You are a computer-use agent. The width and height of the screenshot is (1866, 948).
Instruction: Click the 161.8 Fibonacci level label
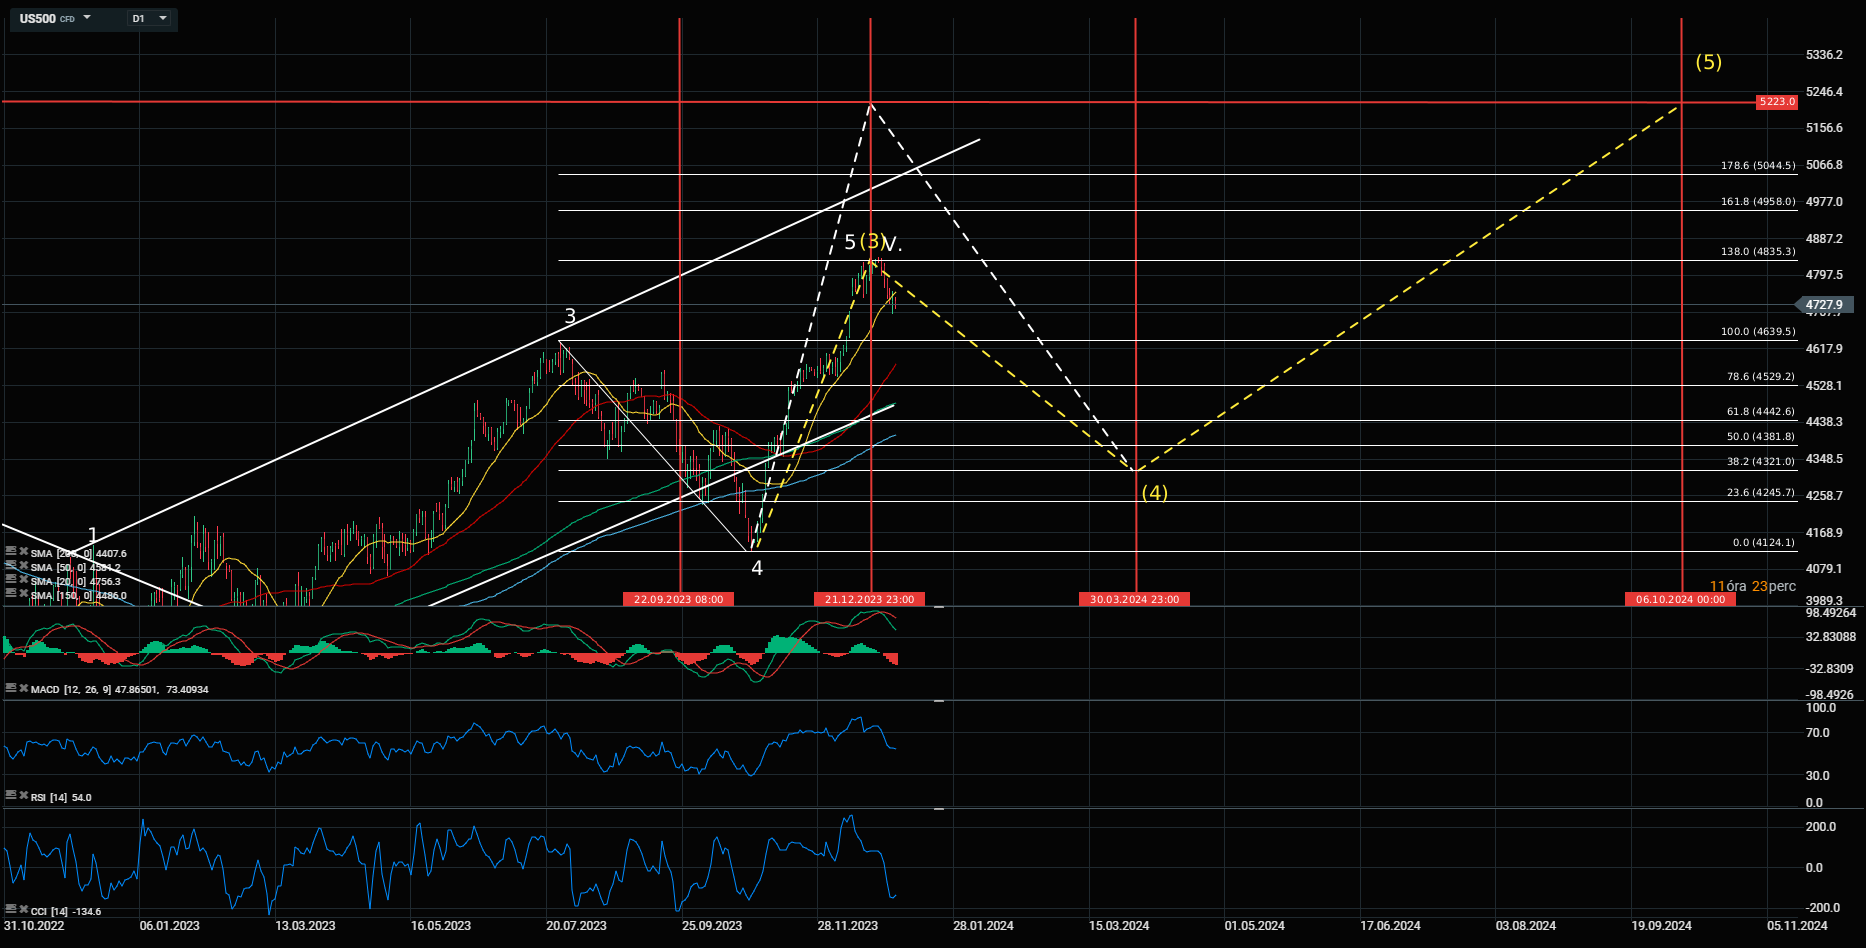(1757, 202)
